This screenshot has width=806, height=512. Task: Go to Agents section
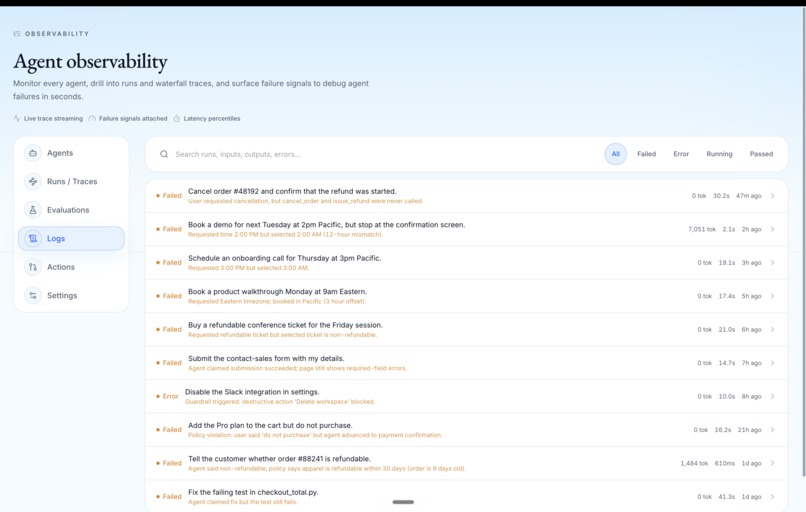[x=71, y=153]
